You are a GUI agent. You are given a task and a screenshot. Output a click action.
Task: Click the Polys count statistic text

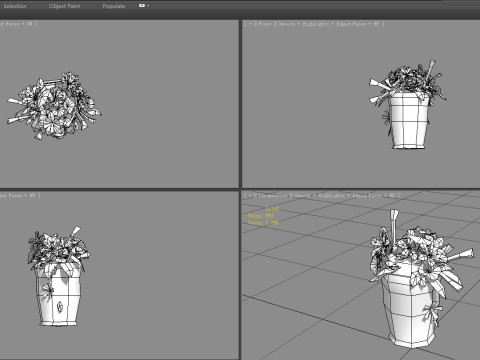tap(261, 216)
